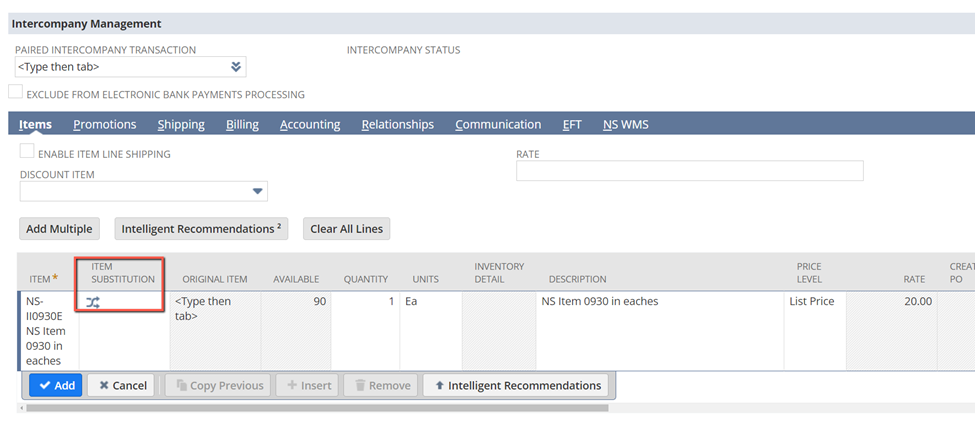Viewport: 975px width, 427px height.
Task: Expand Paired Intercompany Transaction double-chevron dropdown
Action: pos(236,67)
